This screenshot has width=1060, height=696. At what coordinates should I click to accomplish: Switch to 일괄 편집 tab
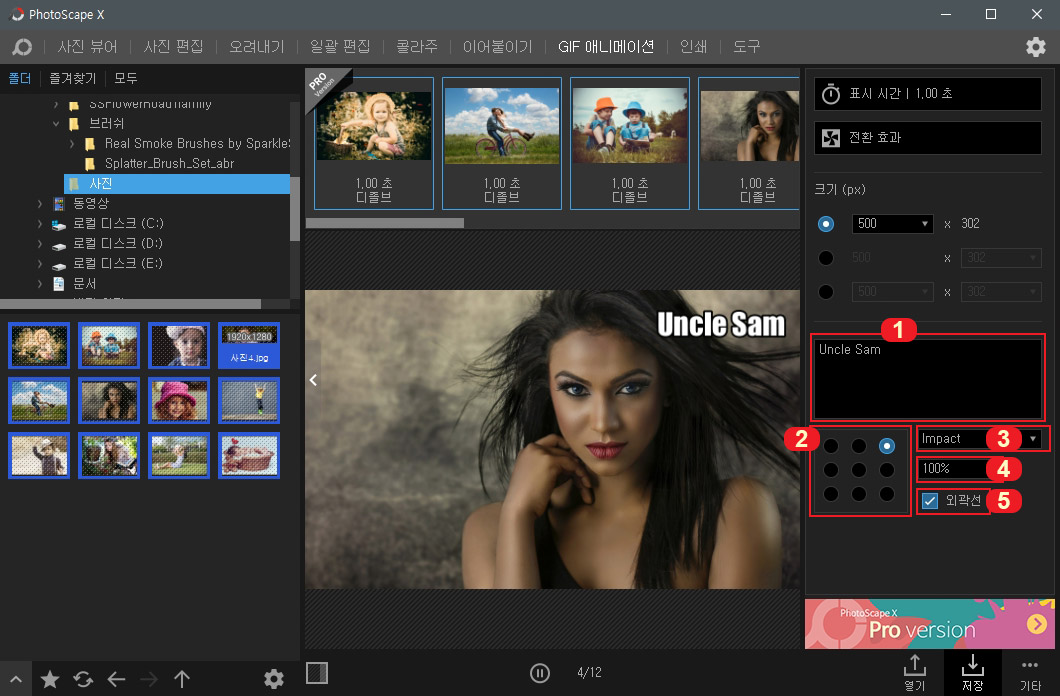340,47
